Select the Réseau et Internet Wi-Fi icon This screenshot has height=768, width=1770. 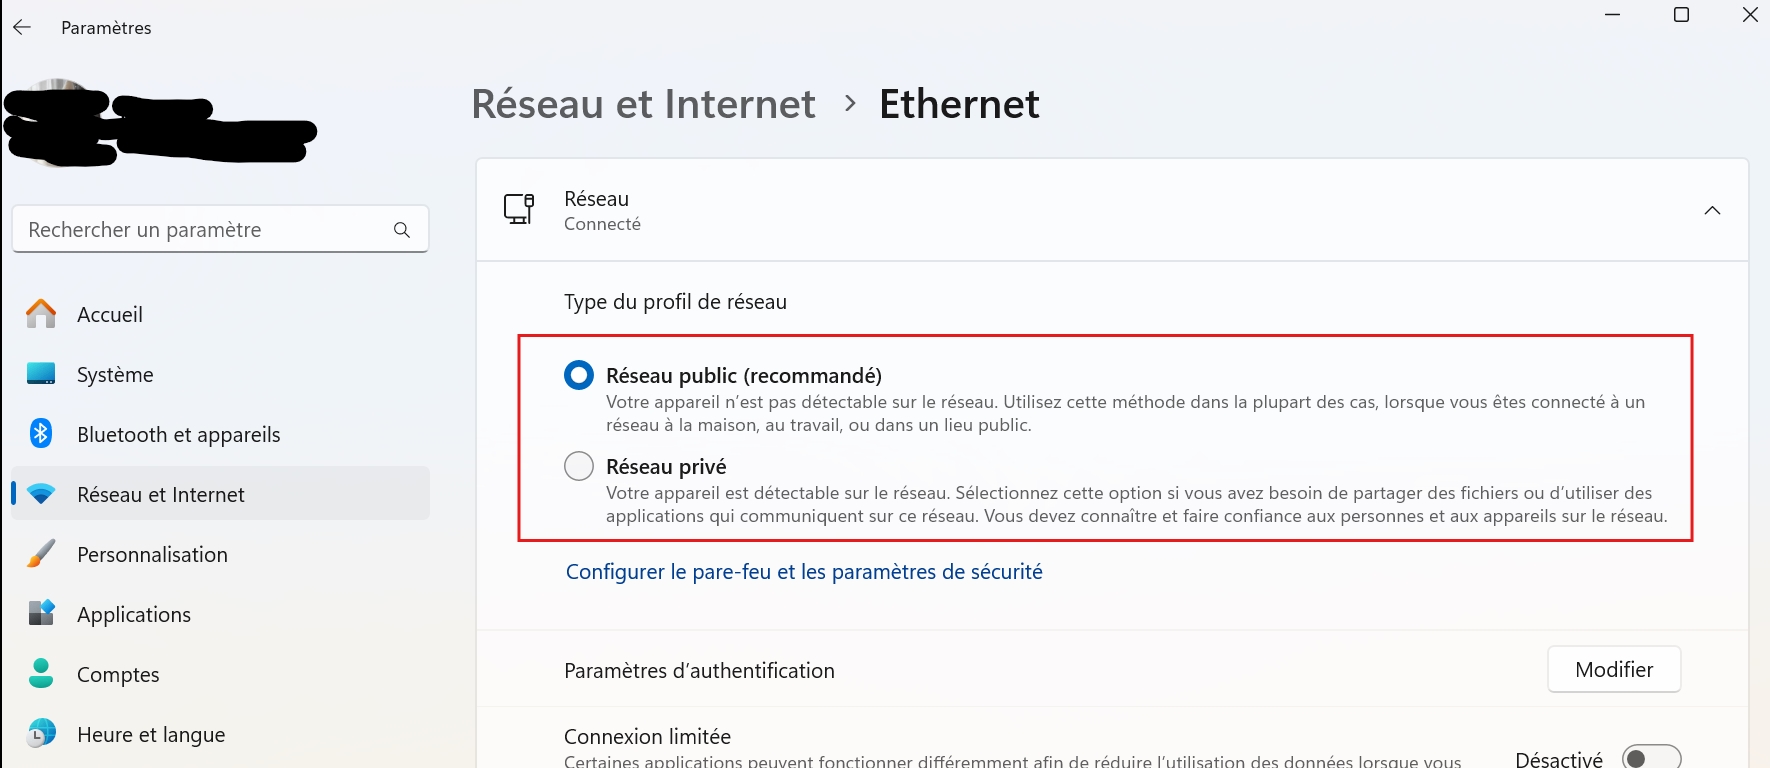[39, 493]
